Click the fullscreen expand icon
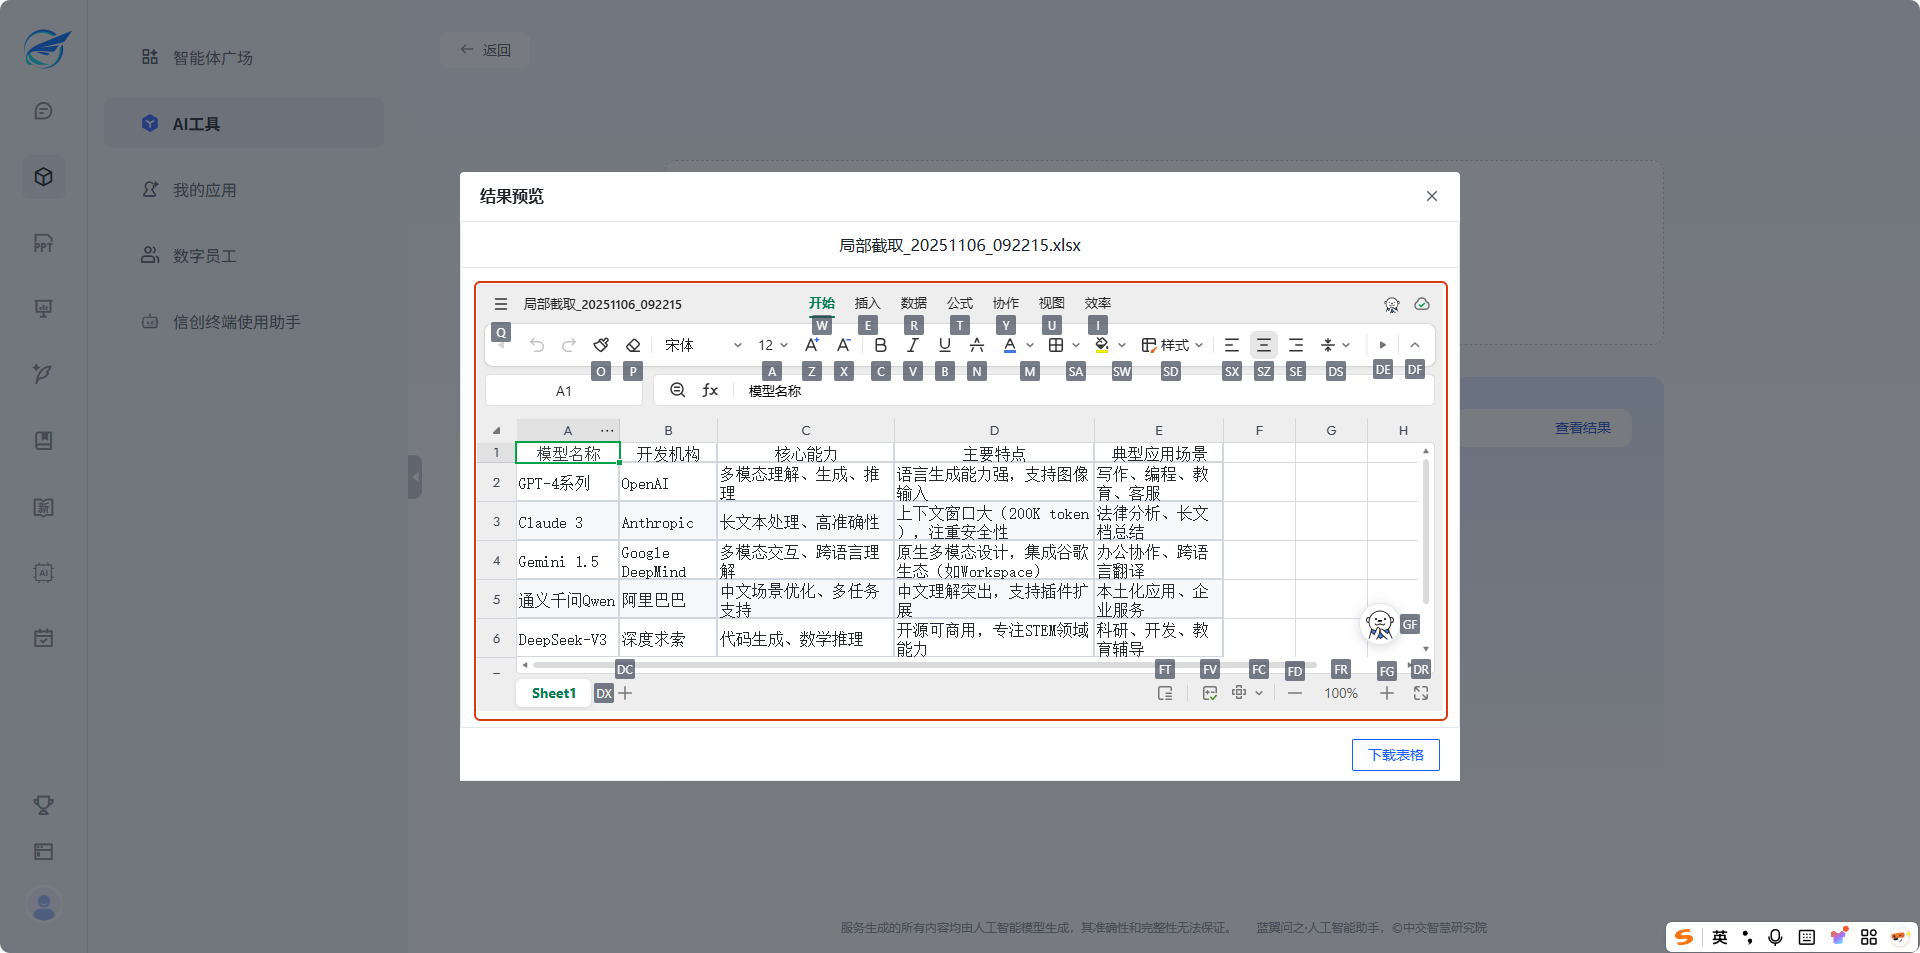The image size is (1920, 953). click(1421, 693)
